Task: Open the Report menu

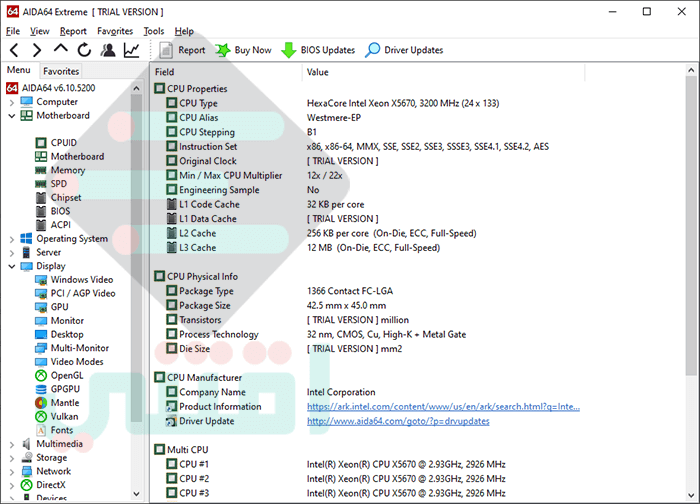Action: coord(73,31)
